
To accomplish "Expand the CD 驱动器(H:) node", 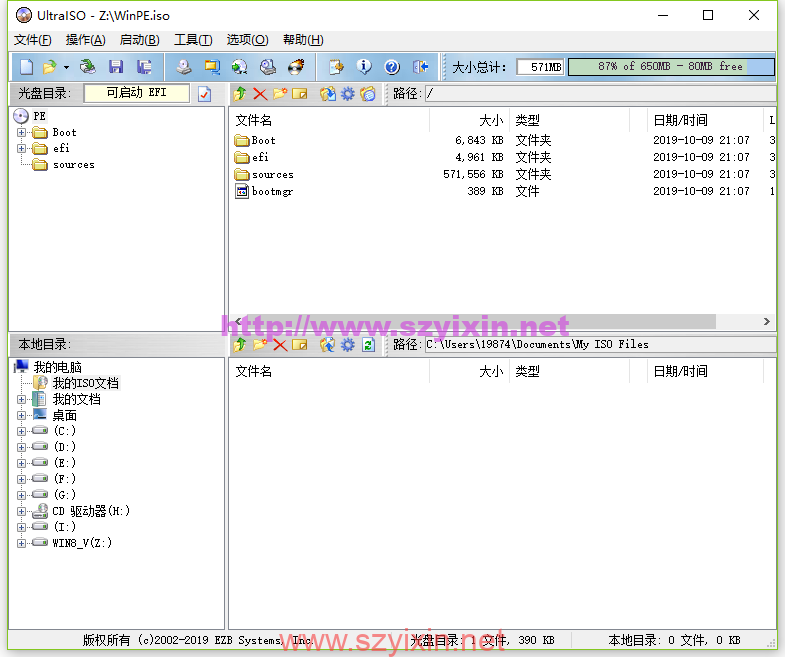I will click(x=22, y=511).
